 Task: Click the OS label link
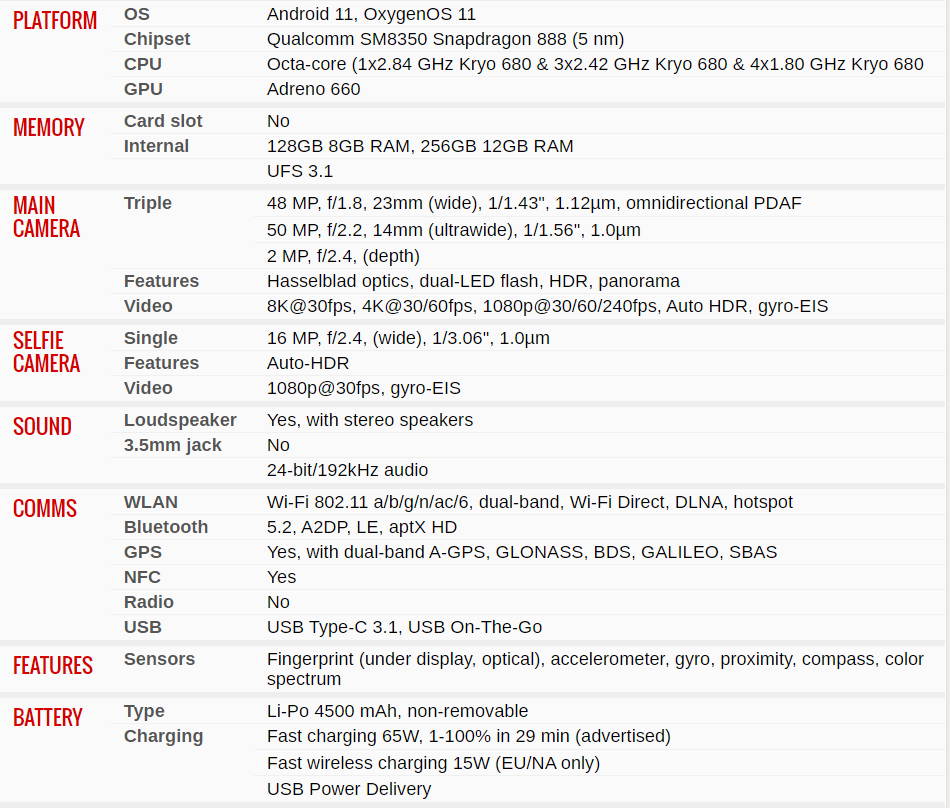coord(137,14)
